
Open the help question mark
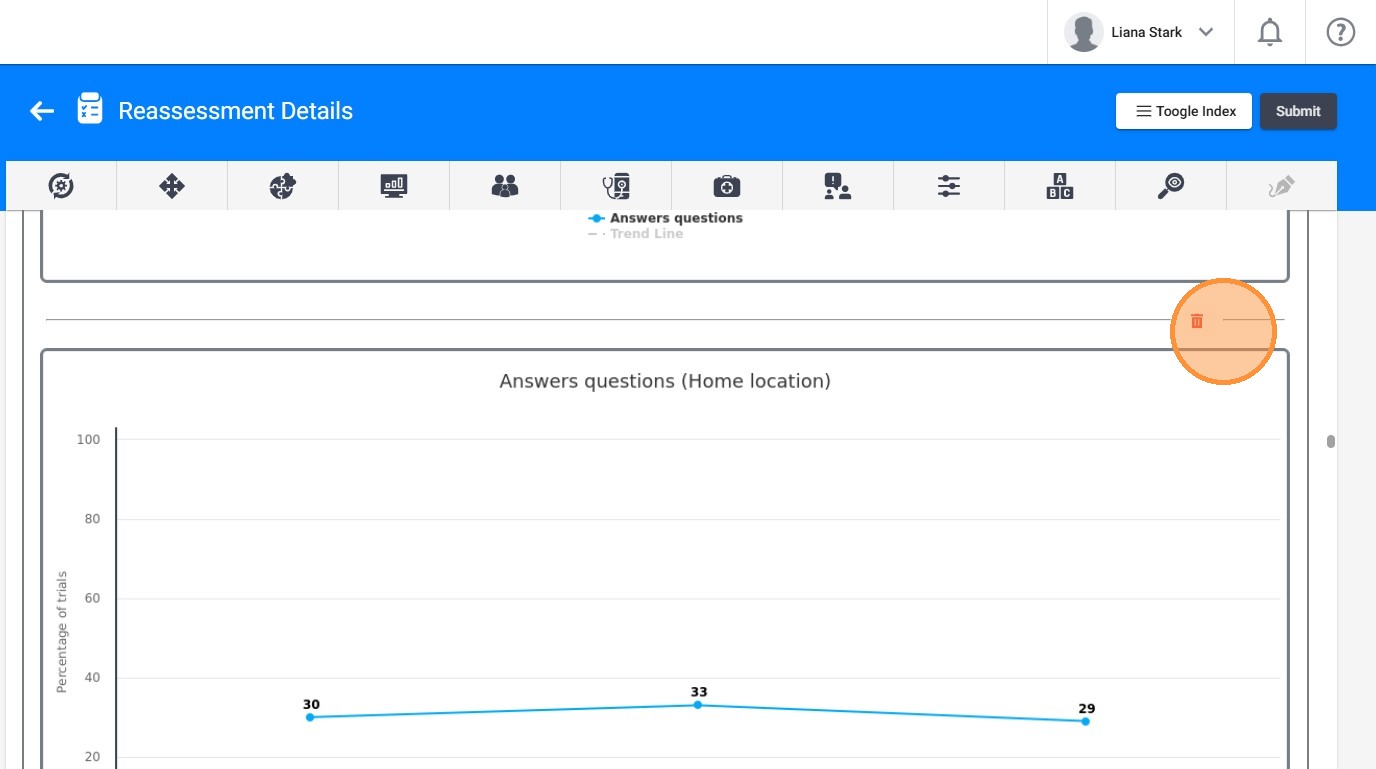1340,33
